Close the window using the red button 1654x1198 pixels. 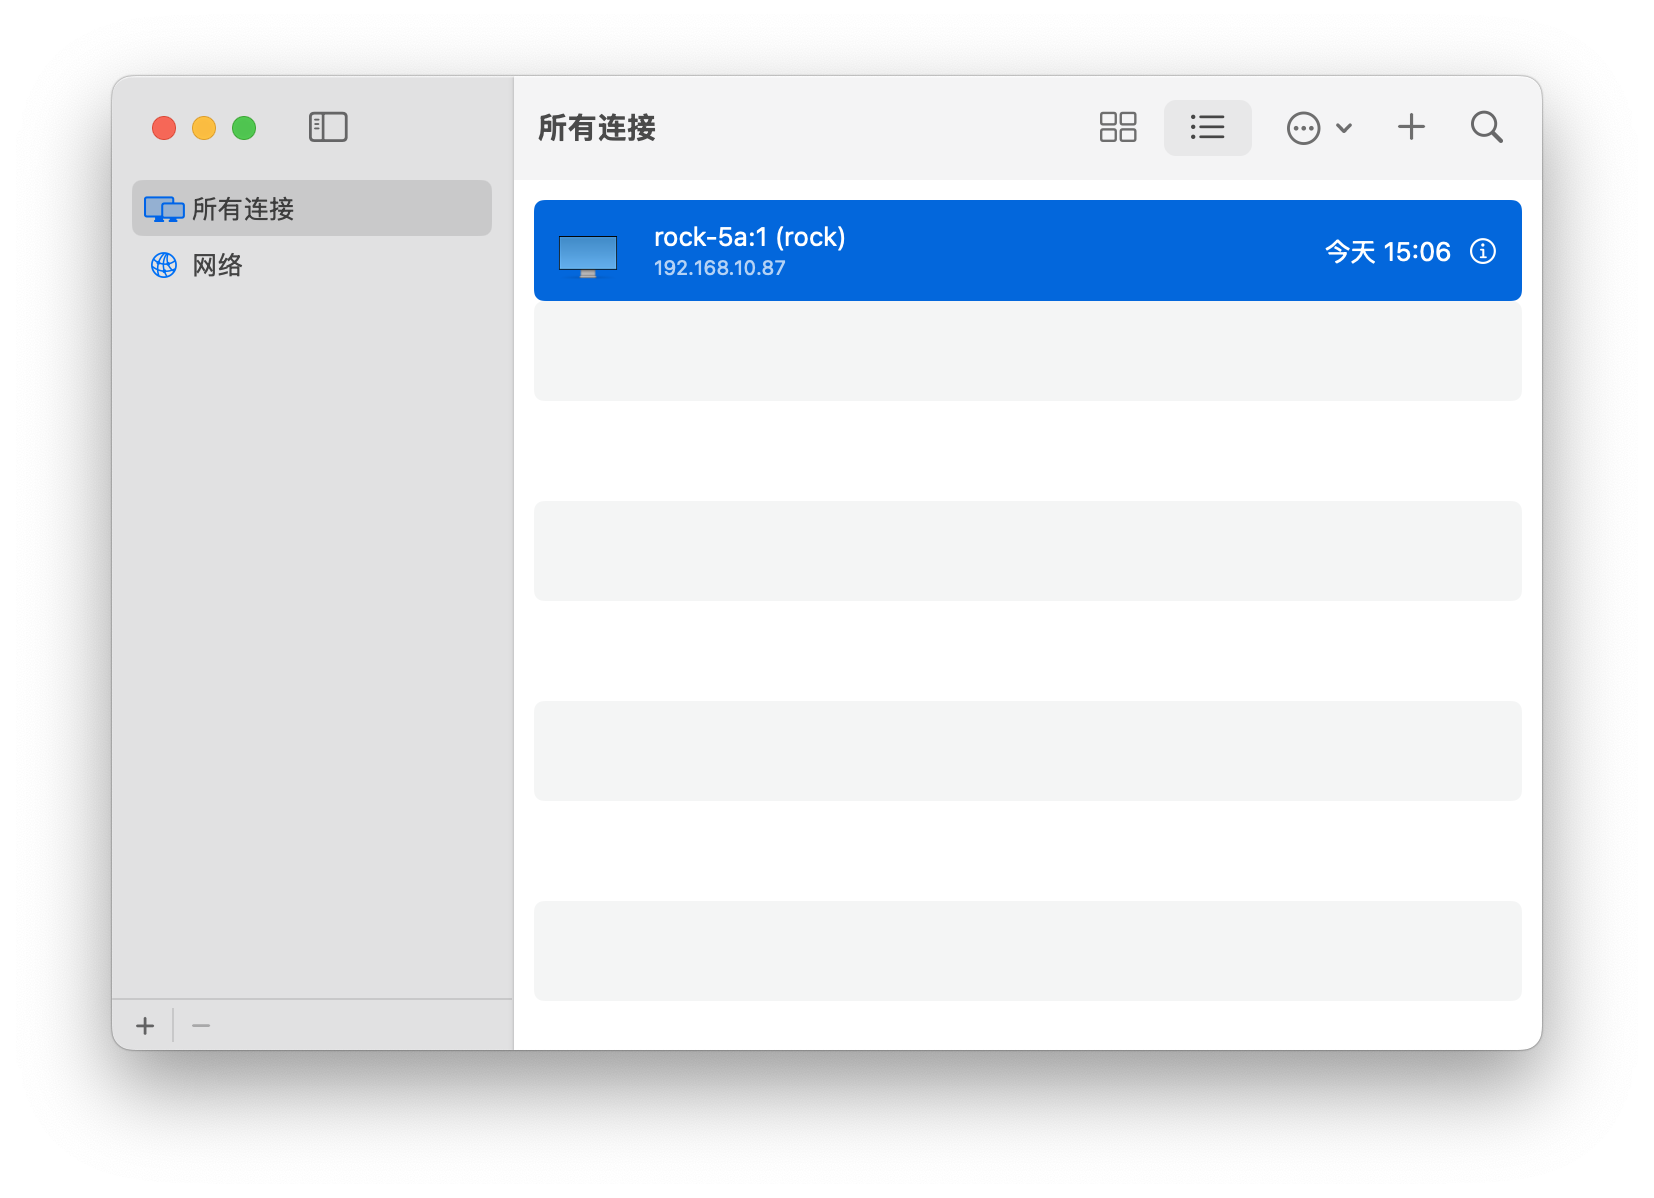tap(164, 128)
